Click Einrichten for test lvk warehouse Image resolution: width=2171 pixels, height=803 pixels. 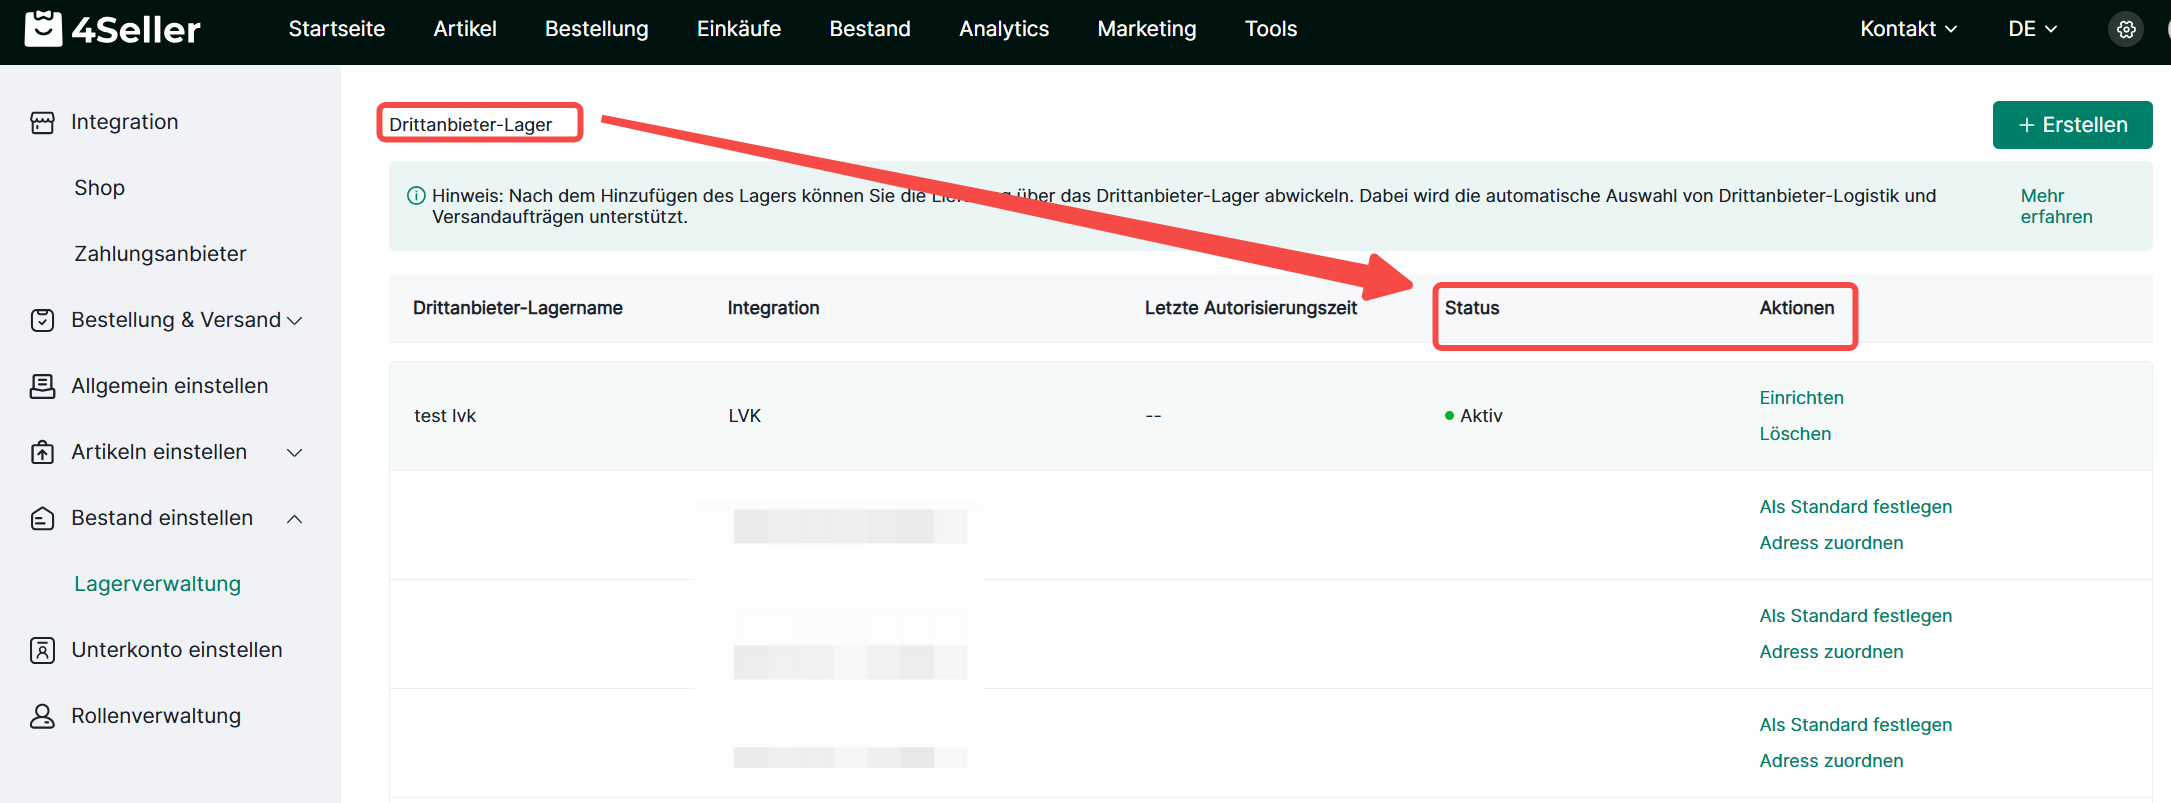1801,398
